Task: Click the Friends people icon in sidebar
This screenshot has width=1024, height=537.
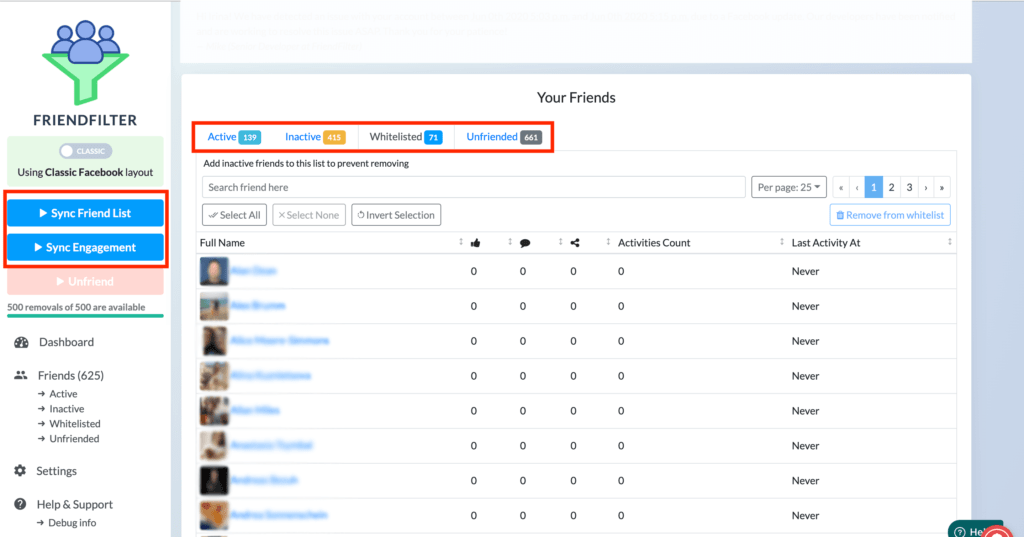Action: 20,376
